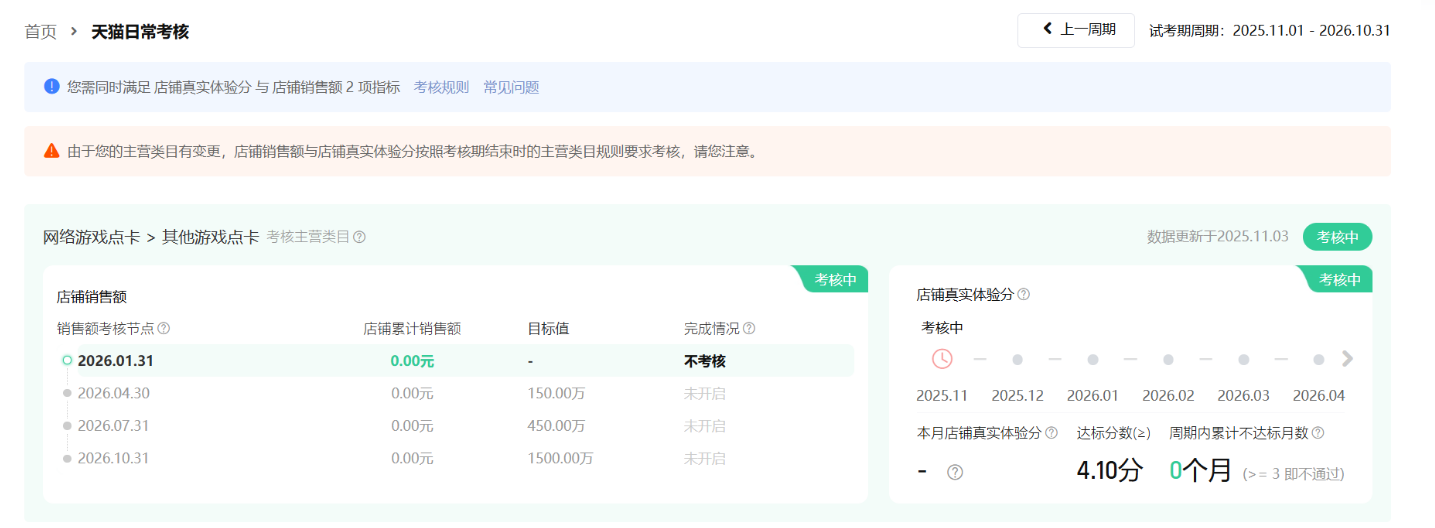Click help icon beside 完成情况 column

749,328
